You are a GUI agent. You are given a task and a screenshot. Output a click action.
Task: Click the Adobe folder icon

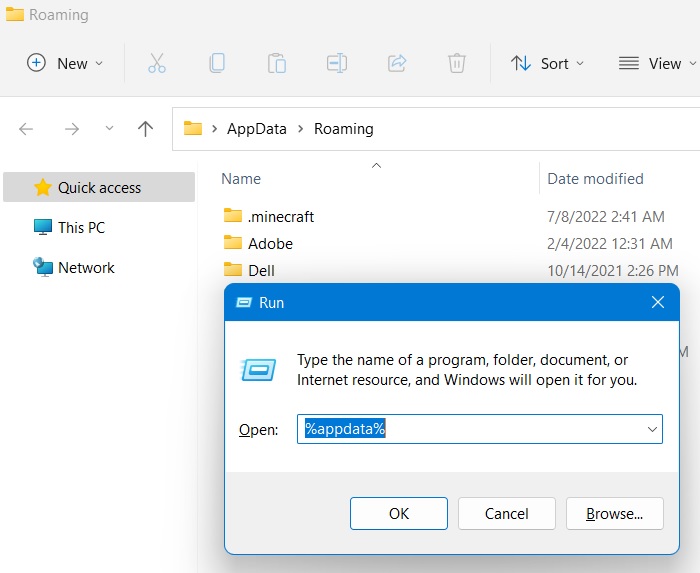click(x=233, y=242)
